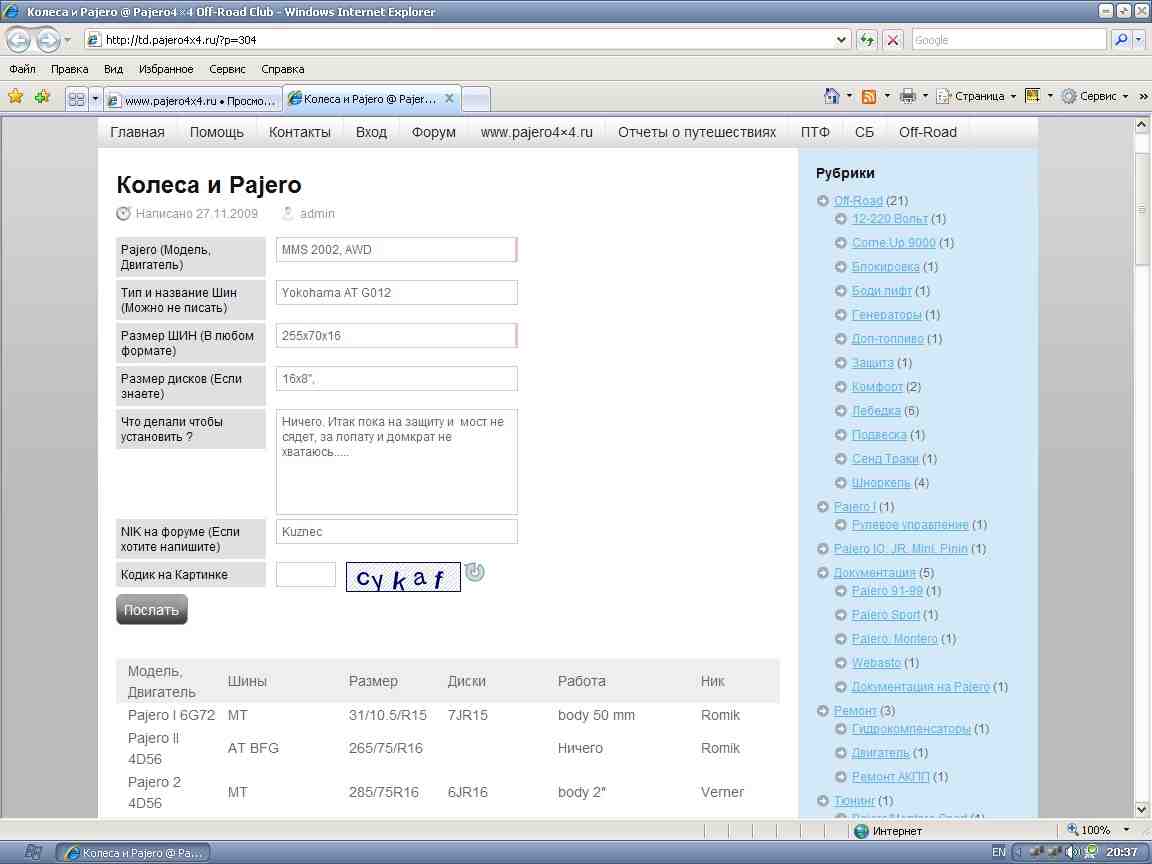Viewport: 1152px width, 864px height.
Task: Open the Лебедка category link
Action: [x=876, y=411]
